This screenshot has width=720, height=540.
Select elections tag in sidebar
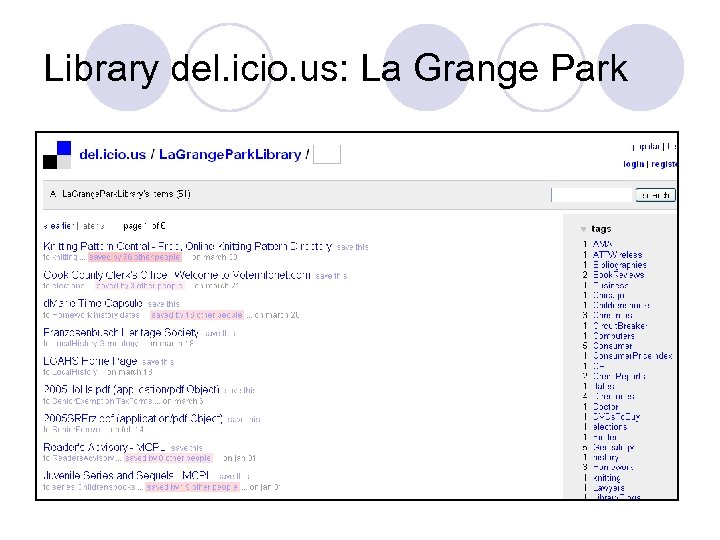pos(610,427)
